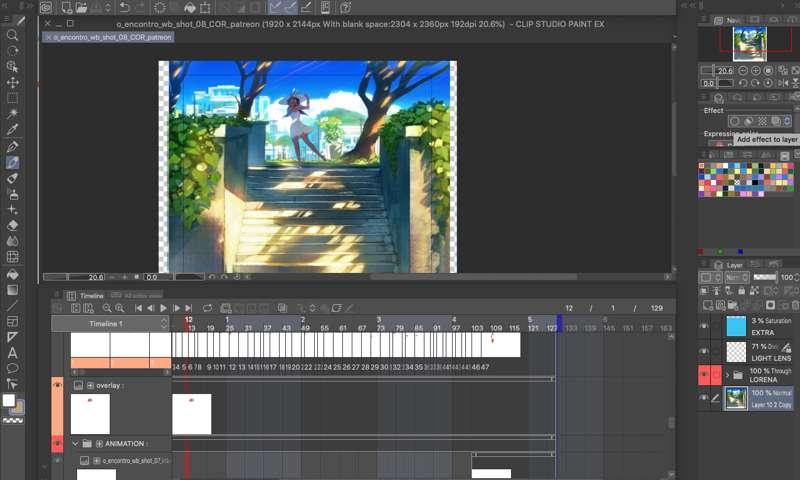Open the blending mode dropdown in Layer panel
Viewport: 800px width, 480px height.
pyautogui.click(x=738, y=277)
